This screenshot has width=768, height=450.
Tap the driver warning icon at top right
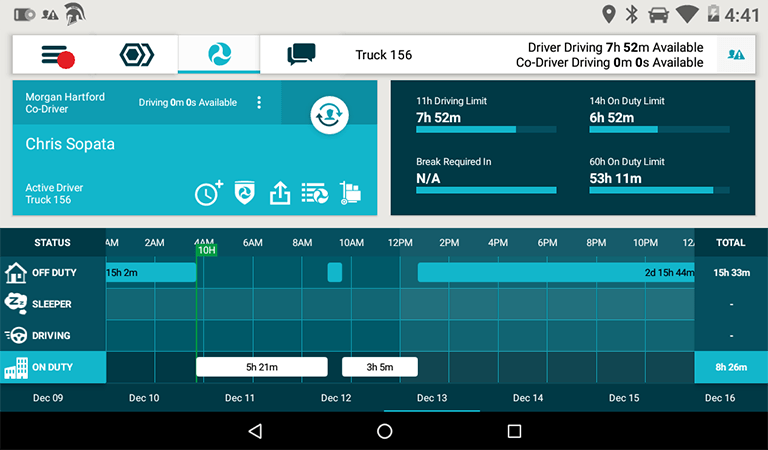point(736,55)
